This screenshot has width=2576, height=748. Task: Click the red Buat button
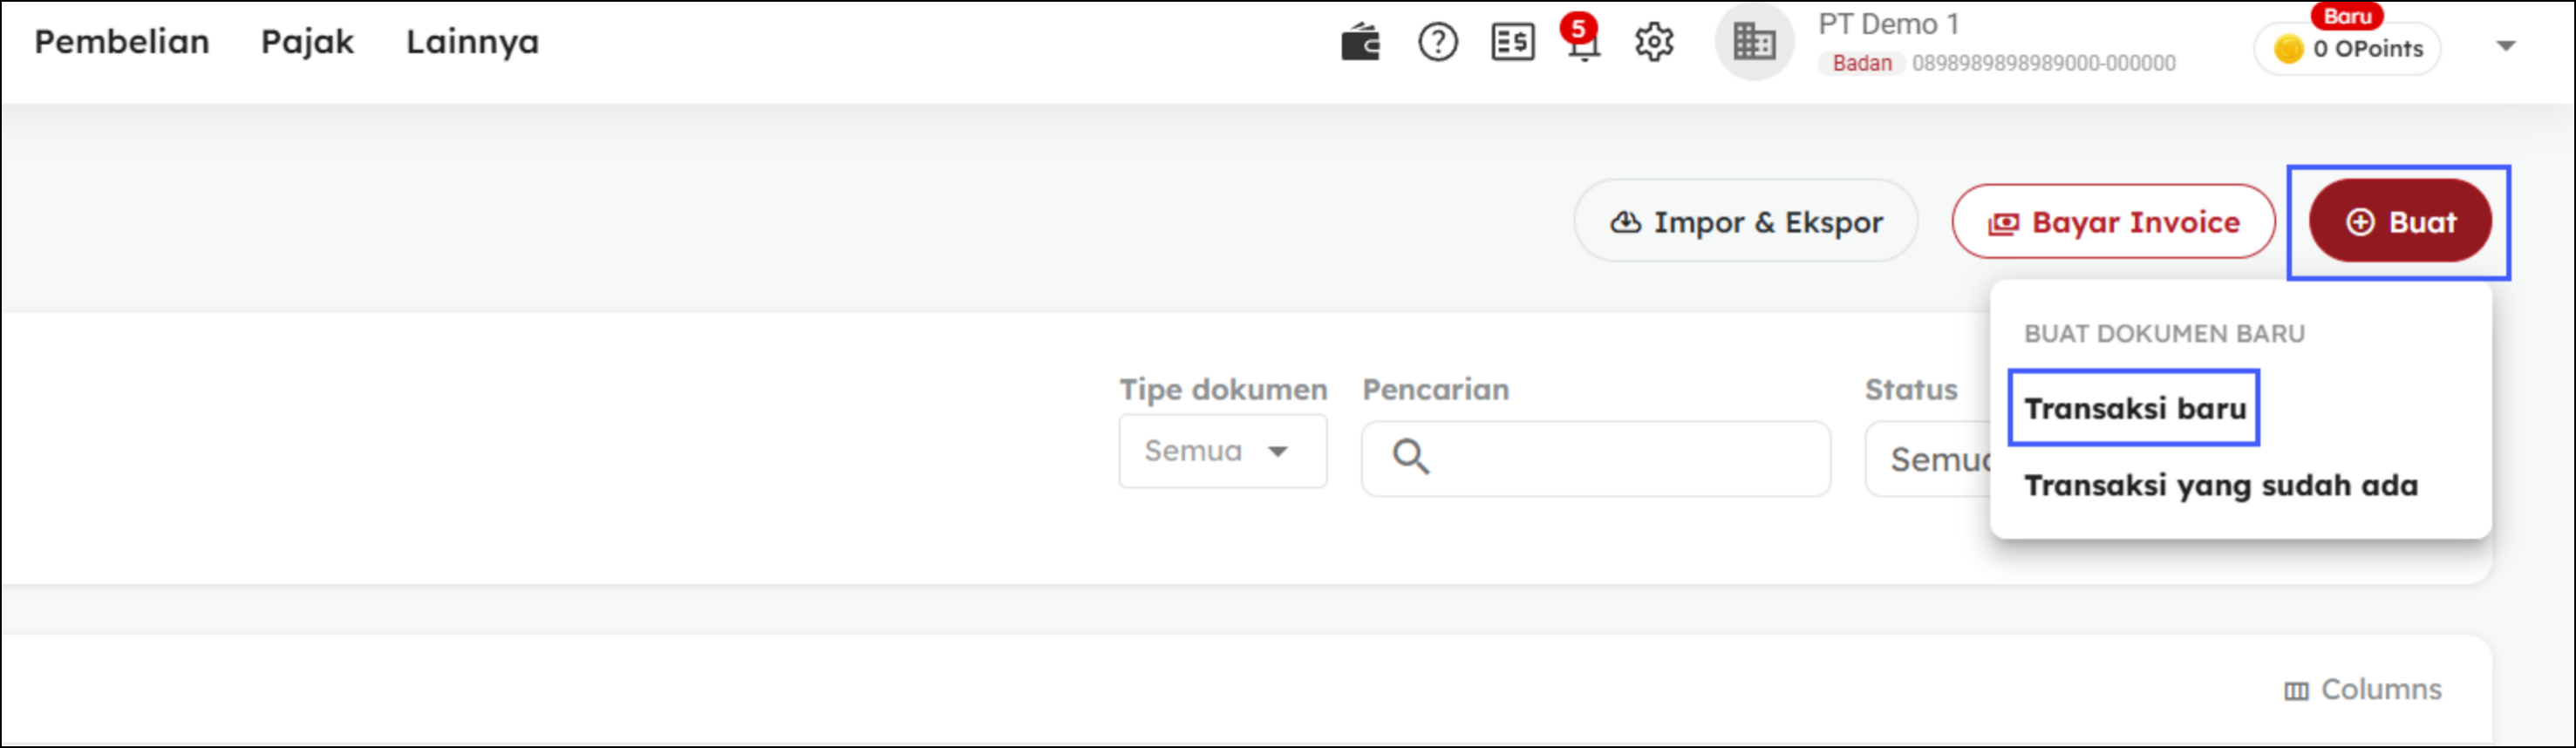pyautogui.click(x=2399, y=222)
